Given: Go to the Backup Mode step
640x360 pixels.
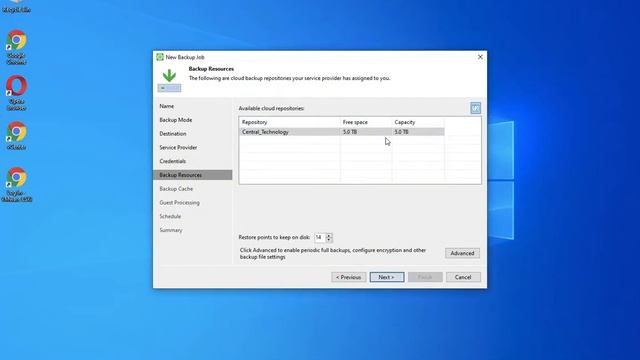Looking at the screenshot, I should pyautogui.click(x=176, y=120).
